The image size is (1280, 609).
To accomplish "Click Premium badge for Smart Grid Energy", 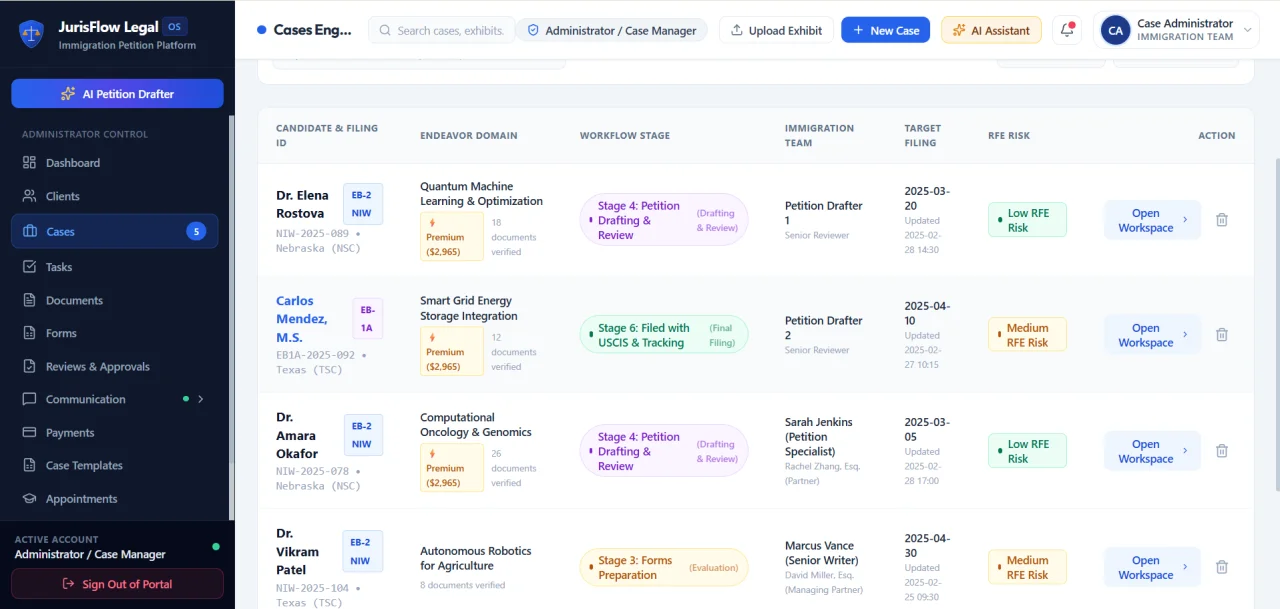I will pyautogui.click(x=452, y=352).
